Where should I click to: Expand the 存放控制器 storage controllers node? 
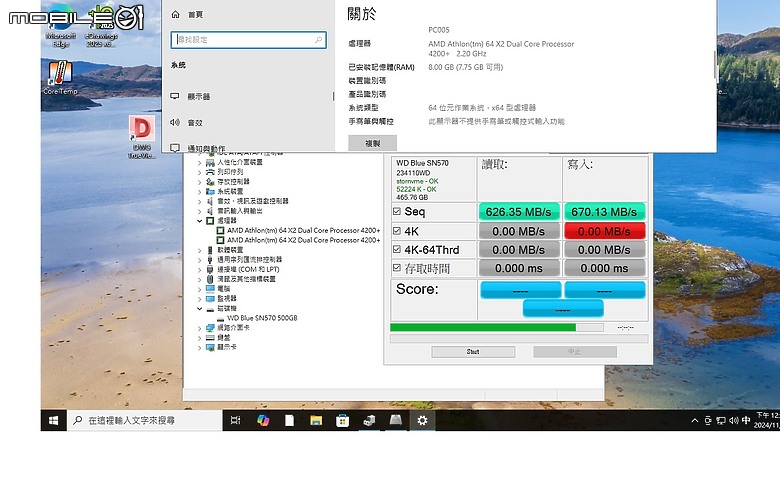199,182
